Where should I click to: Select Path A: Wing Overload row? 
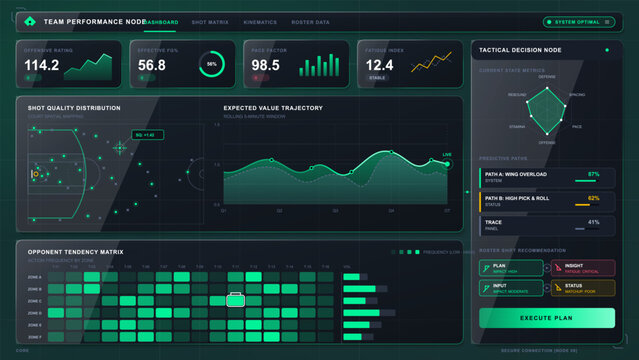click(547, 178)
